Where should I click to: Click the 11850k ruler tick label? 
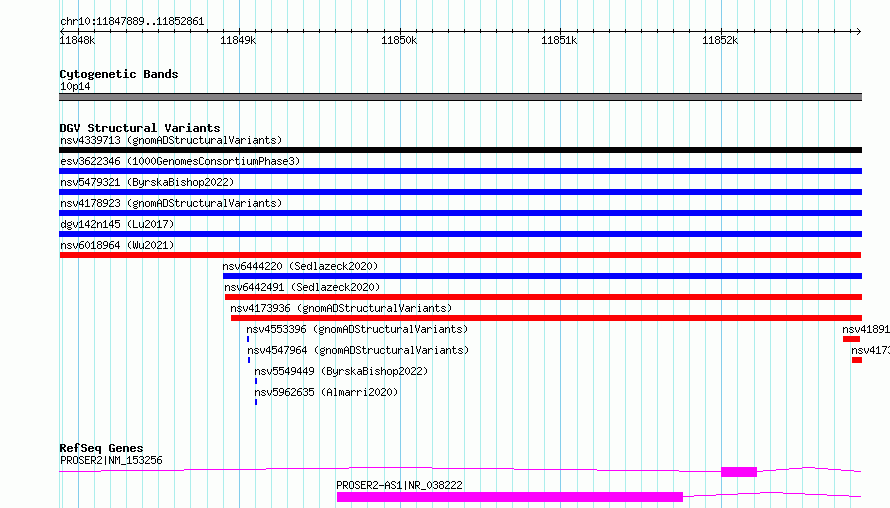[399, 40]
